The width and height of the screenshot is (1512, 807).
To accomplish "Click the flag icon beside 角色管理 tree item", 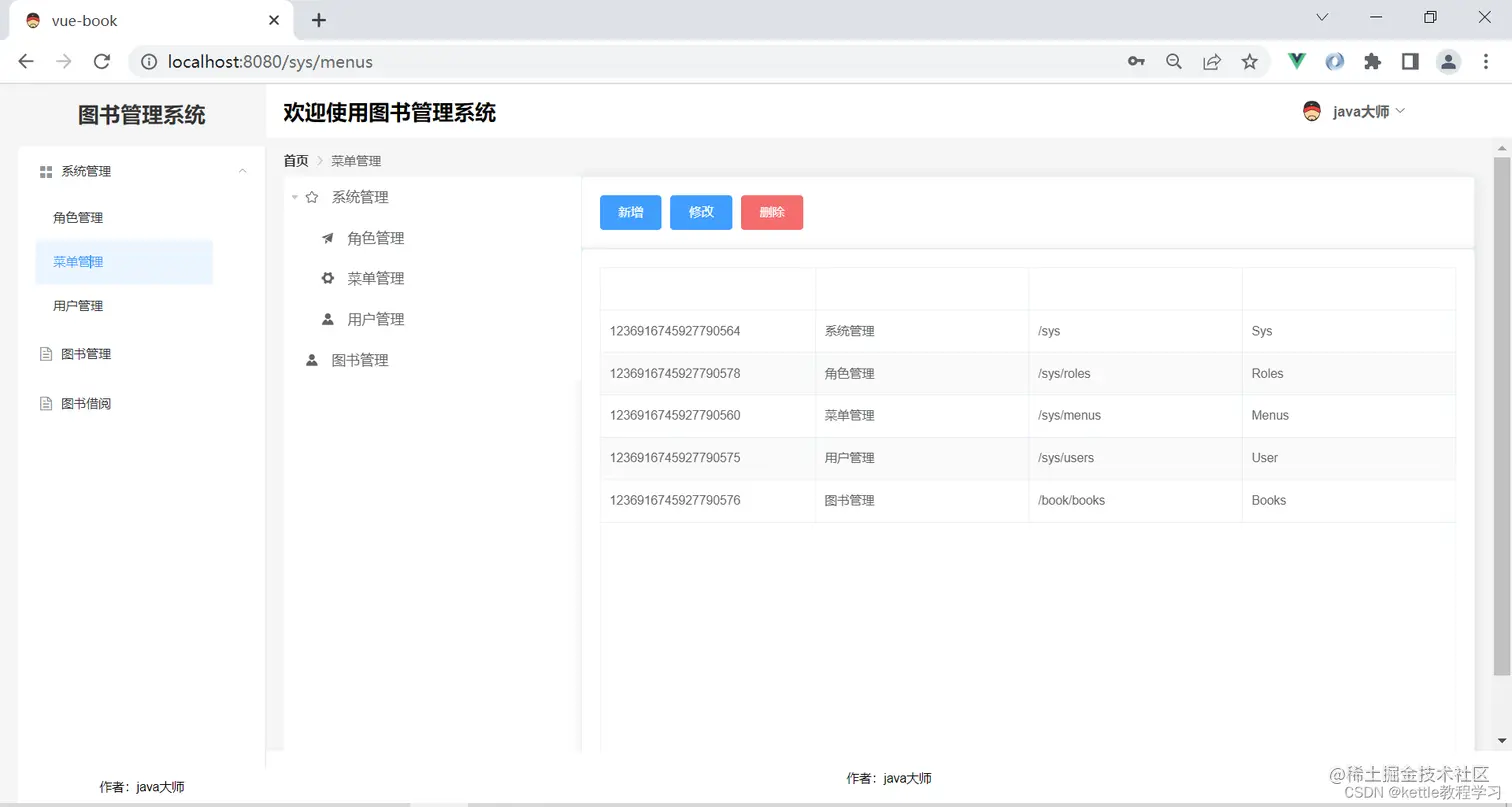I will [x=326, y=237].
